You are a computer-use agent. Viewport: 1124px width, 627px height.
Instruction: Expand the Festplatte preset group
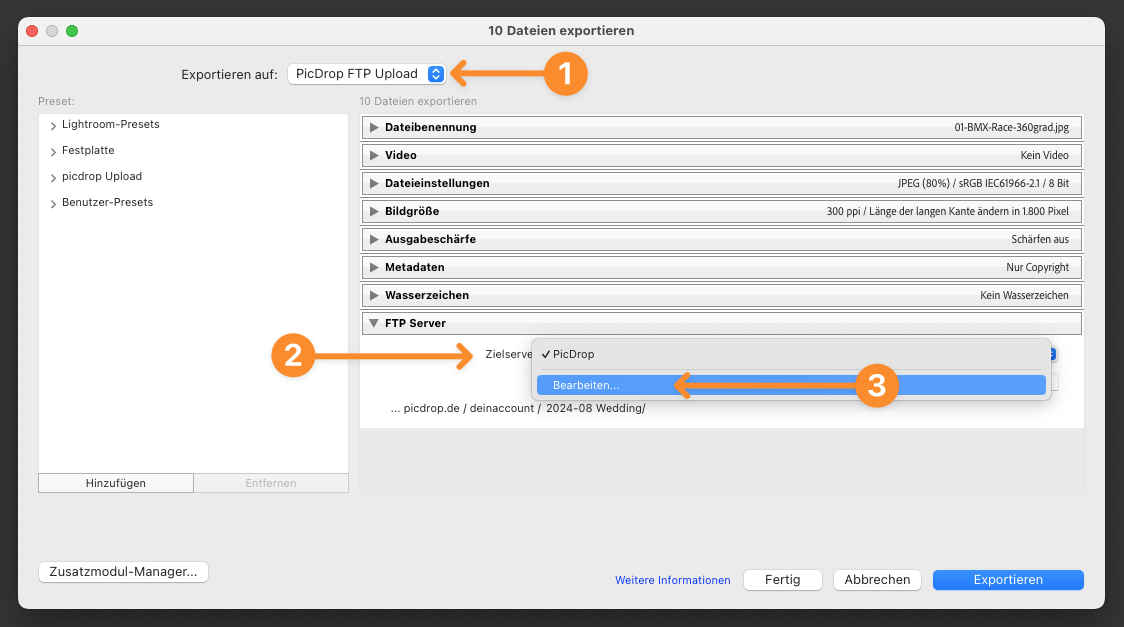[53, 152]
